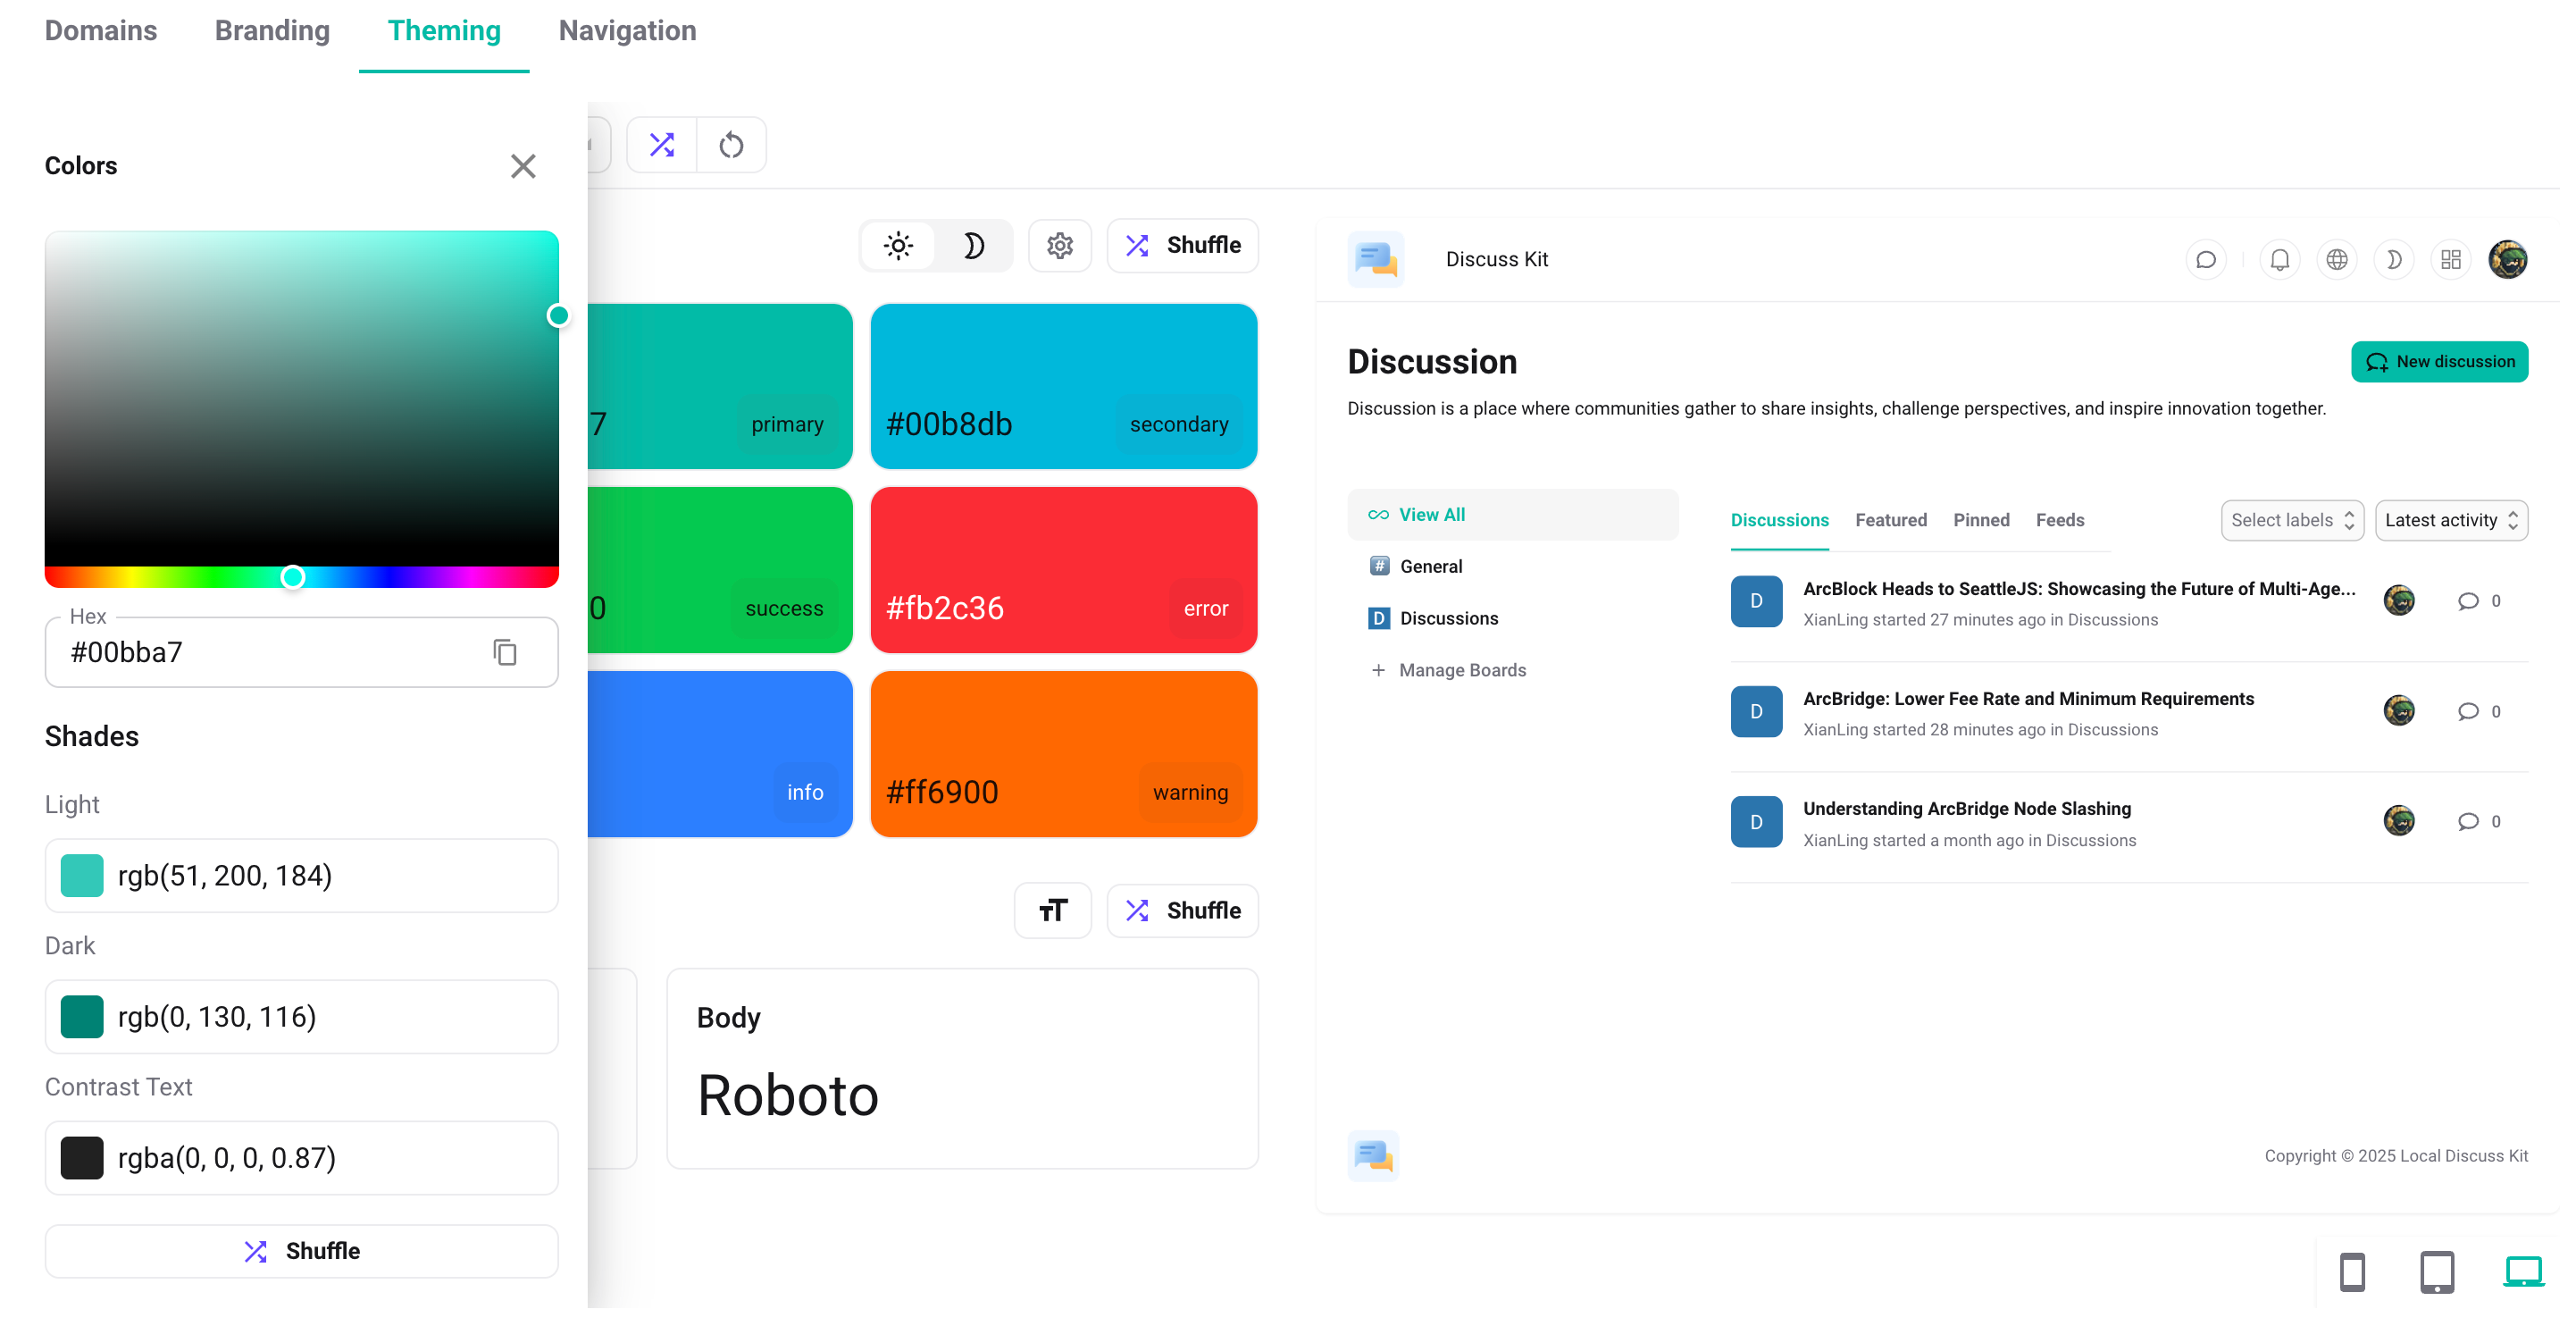Open the palette settings gear icon
This screenshot has height=1326, width=2576.
pos(1060,246)
